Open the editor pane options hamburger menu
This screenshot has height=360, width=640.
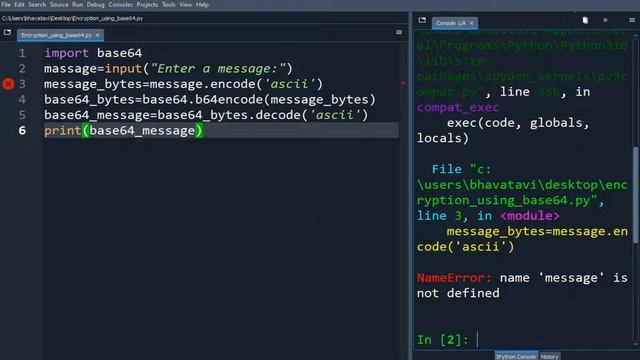pos(399,32)
